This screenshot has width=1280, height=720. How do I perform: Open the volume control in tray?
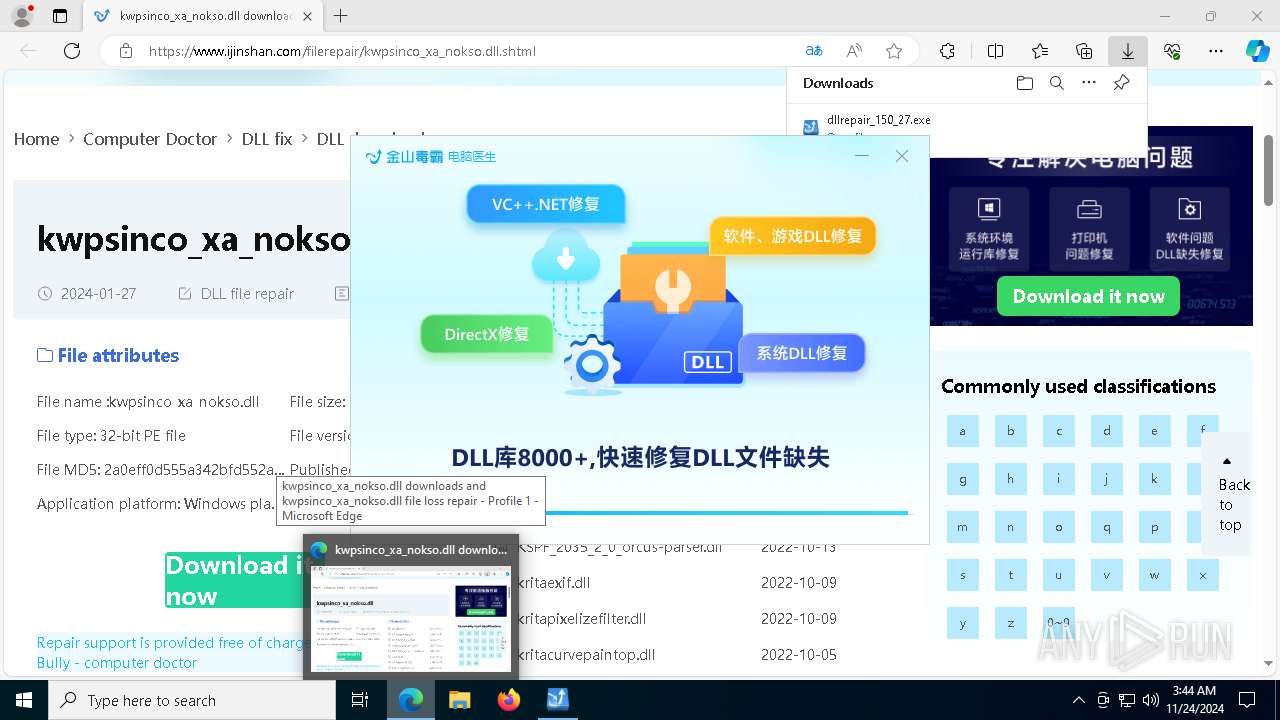[1151, 700]
